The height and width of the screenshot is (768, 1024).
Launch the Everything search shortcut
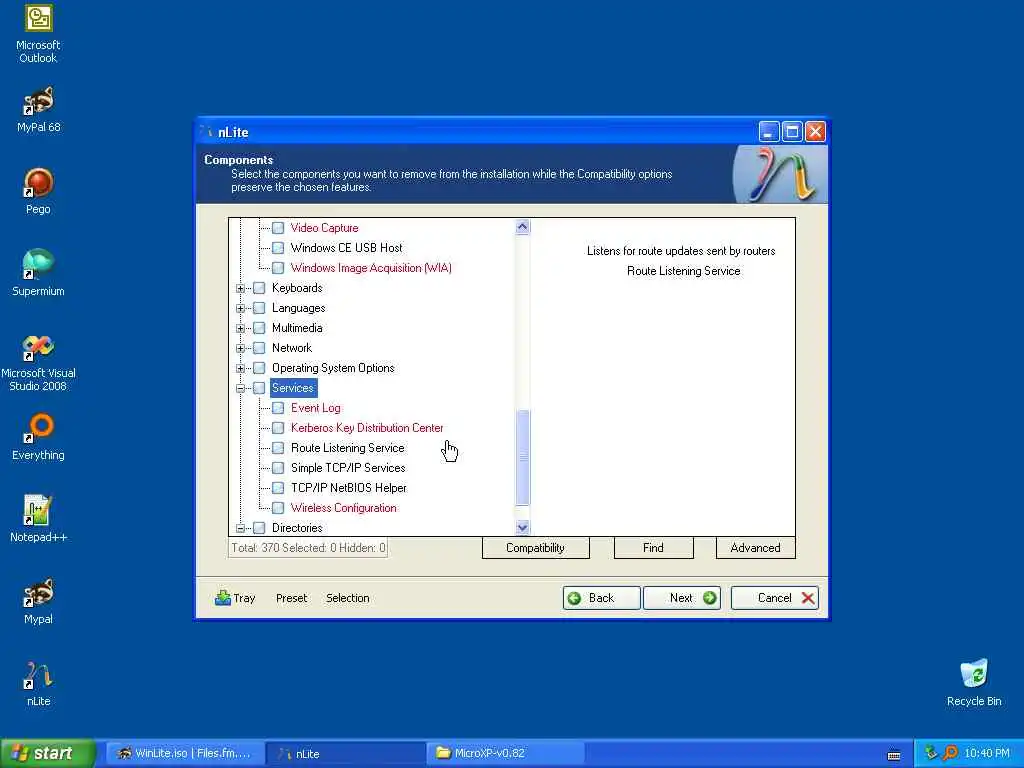pos(38,437)
